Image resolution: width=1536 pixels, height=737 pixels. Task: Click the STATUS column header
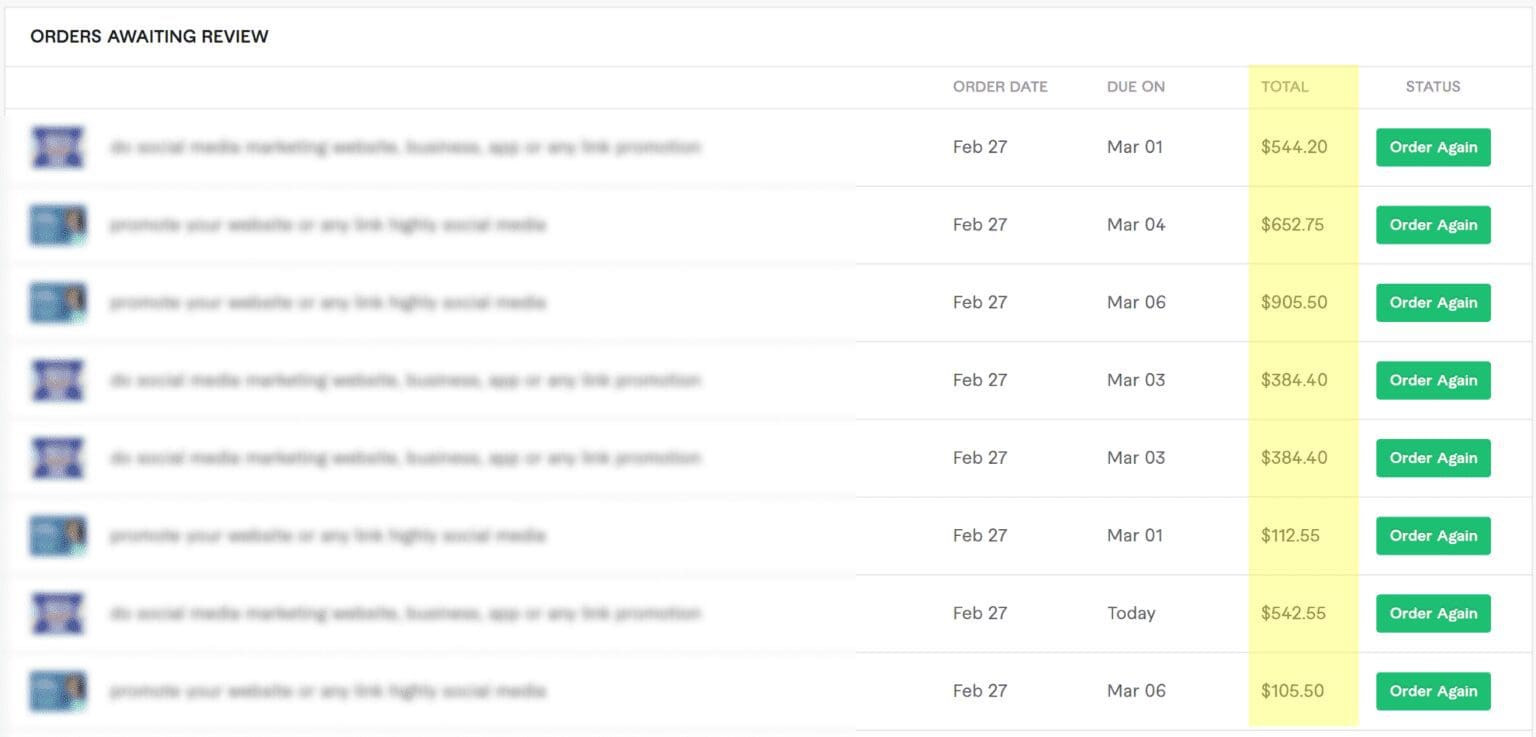tap(1432, 87)
